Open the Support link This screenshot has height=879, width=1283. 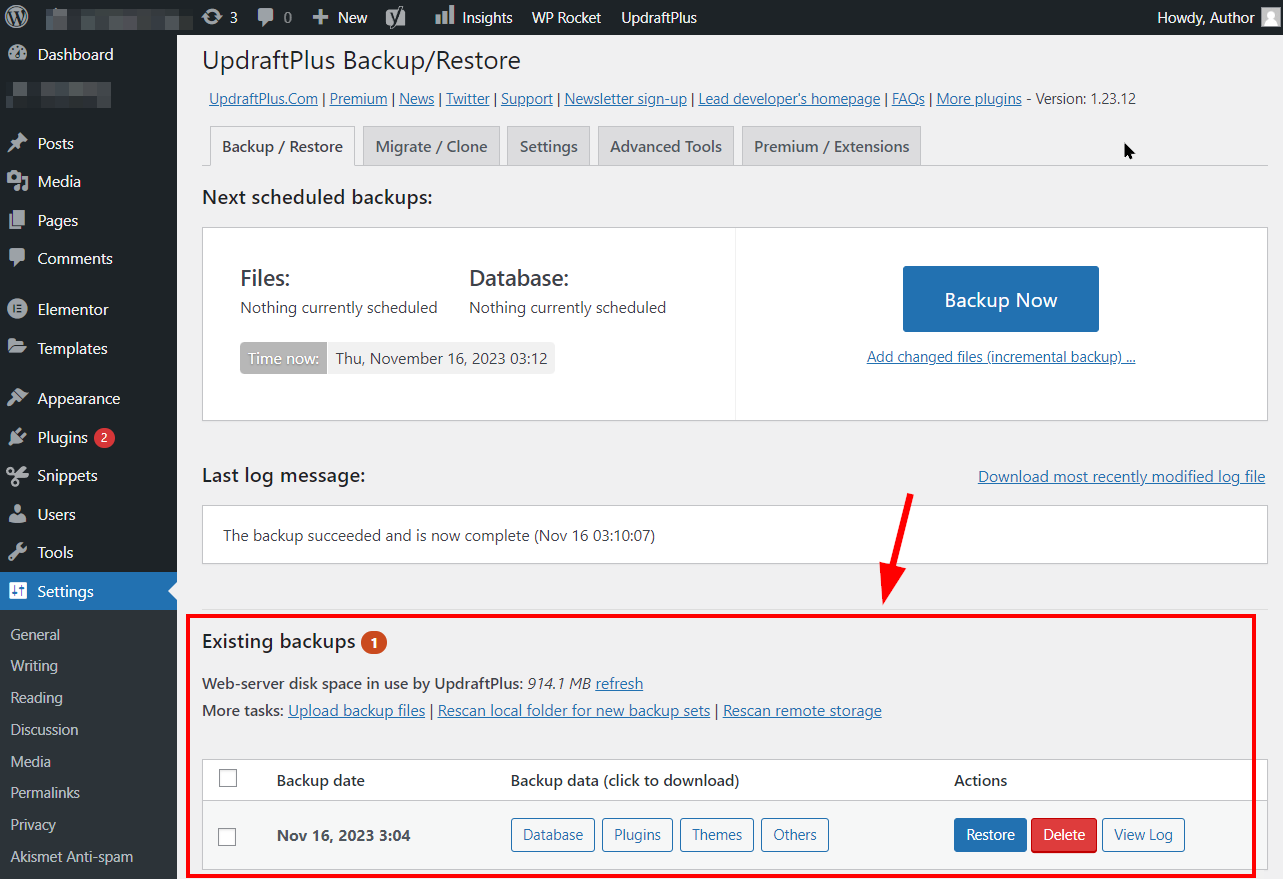(x=527, y=99)
